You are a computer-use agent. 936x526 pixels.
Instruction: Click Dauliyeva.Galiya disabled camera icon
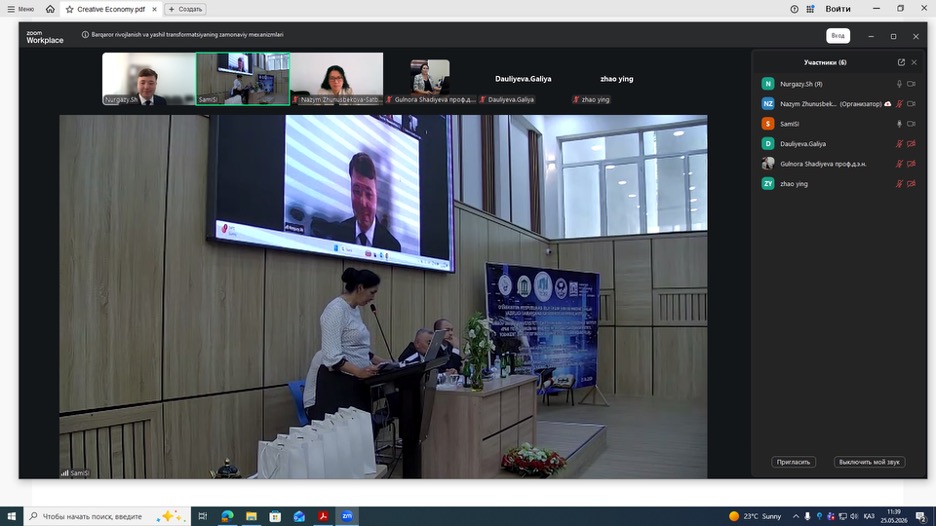pos(912,144)
